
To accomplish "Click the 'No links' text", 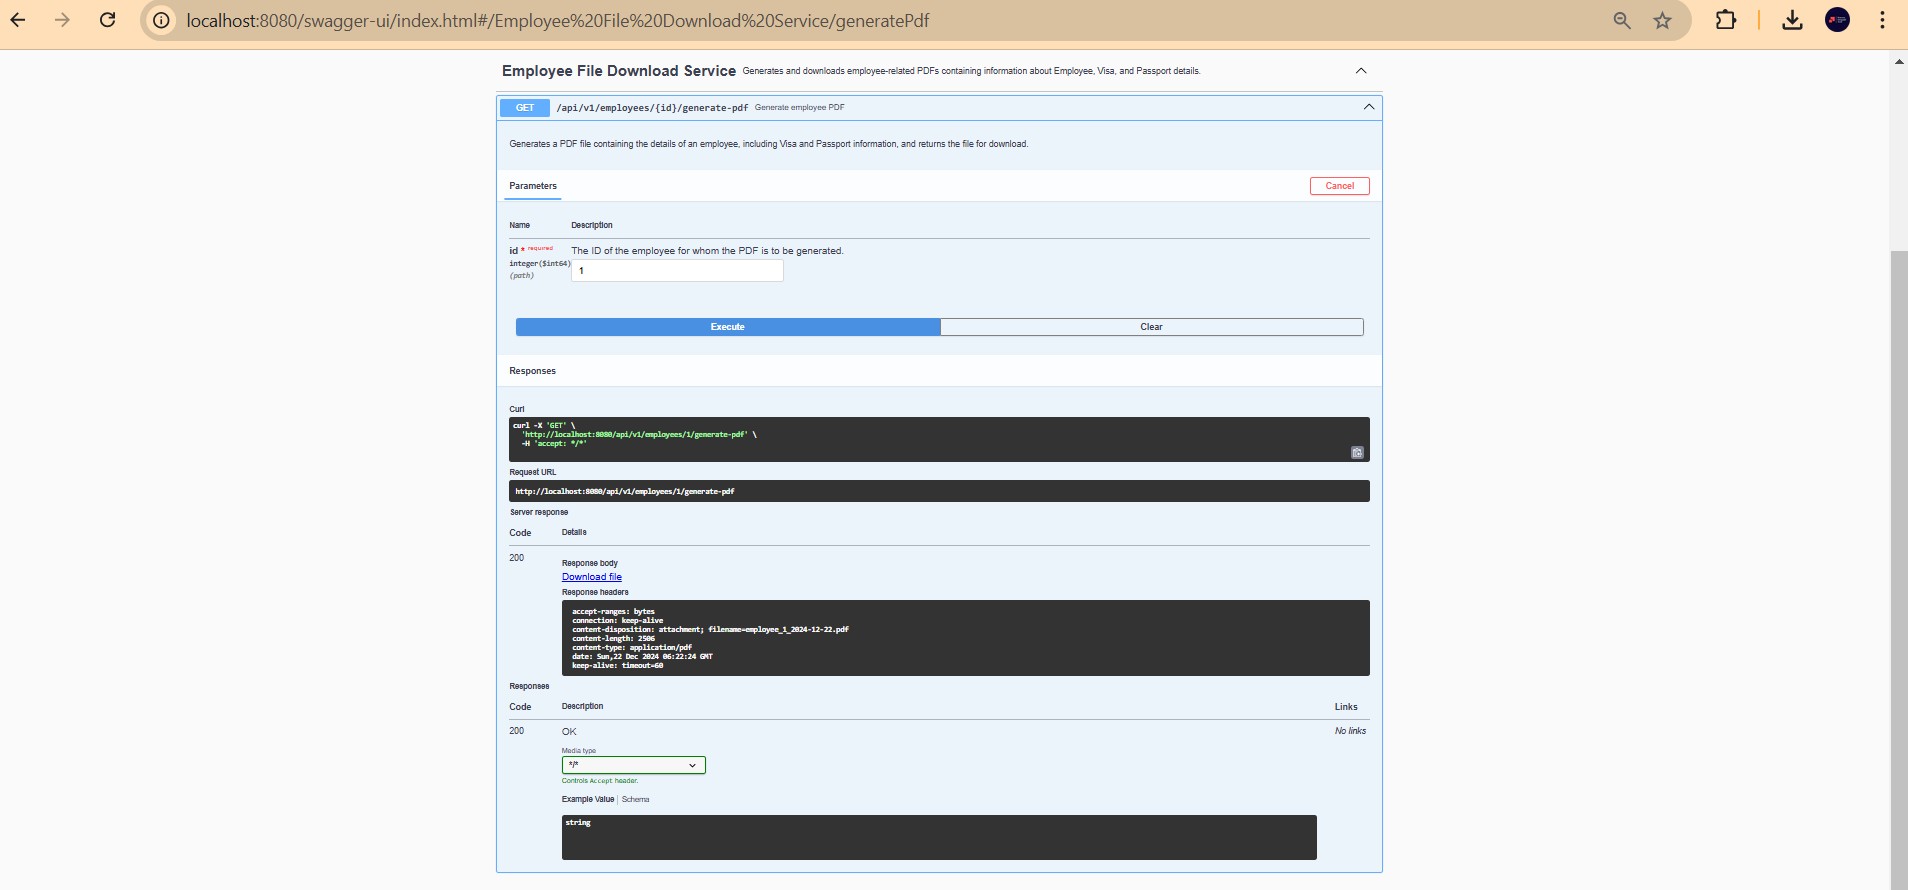I will point(1350,731).
